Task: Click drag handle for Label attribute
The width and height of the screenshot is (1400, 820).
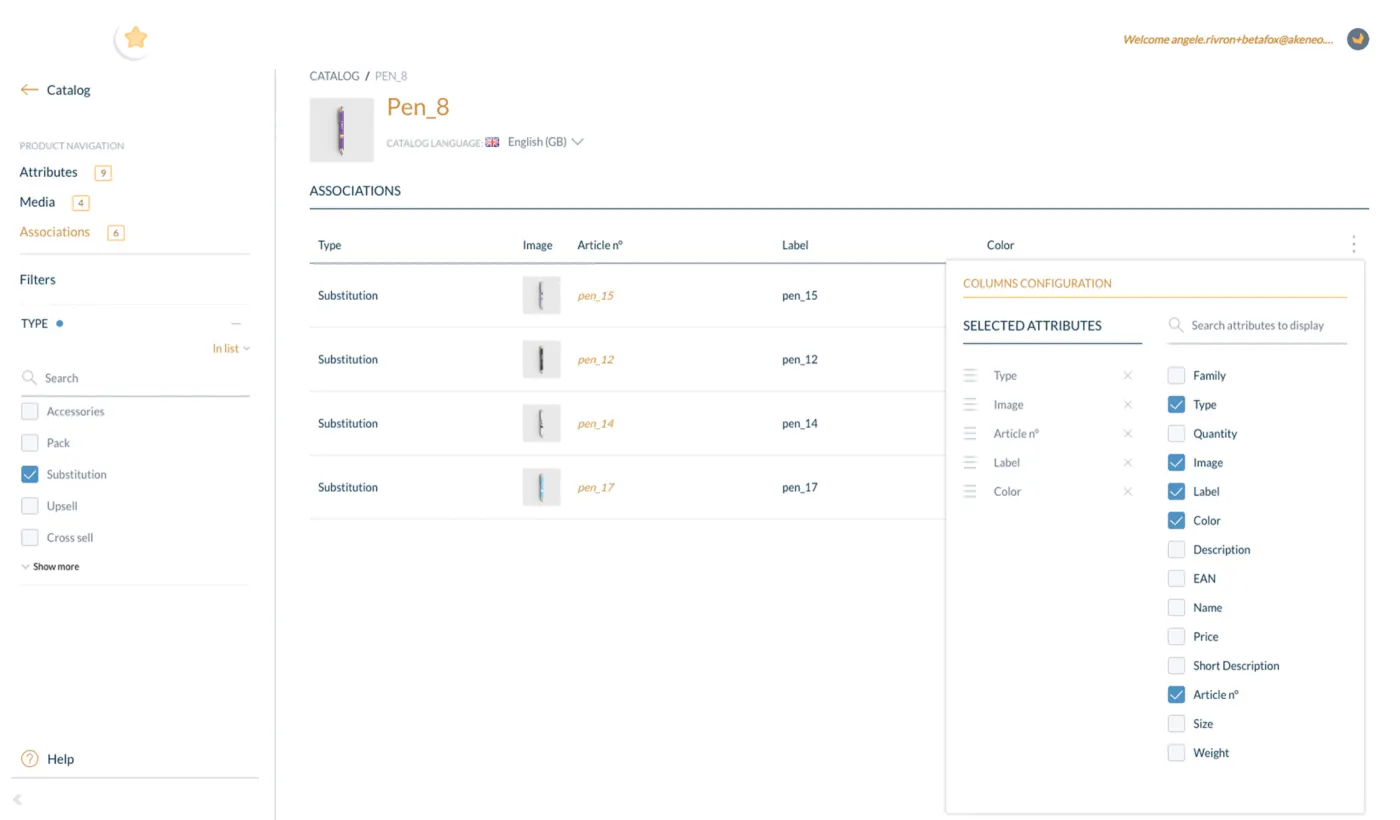Action: tap(970, 463)
